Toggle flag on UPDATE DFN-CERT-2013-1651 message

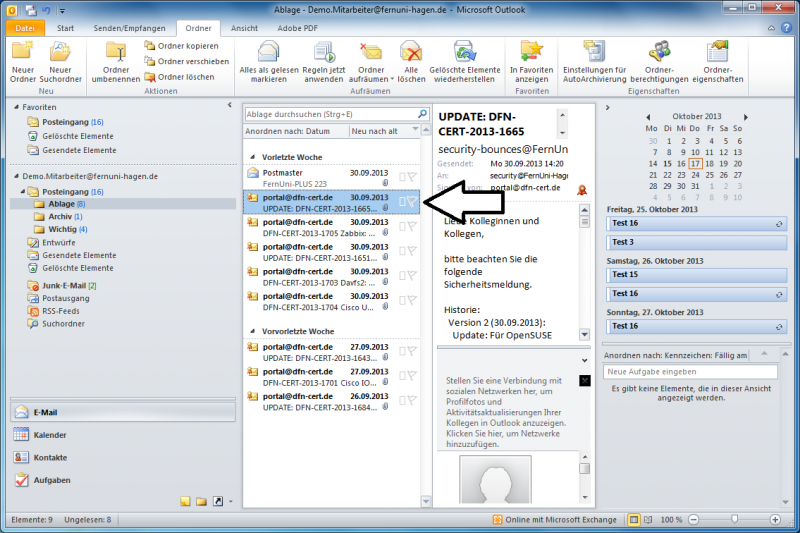[x=412, y=251]
